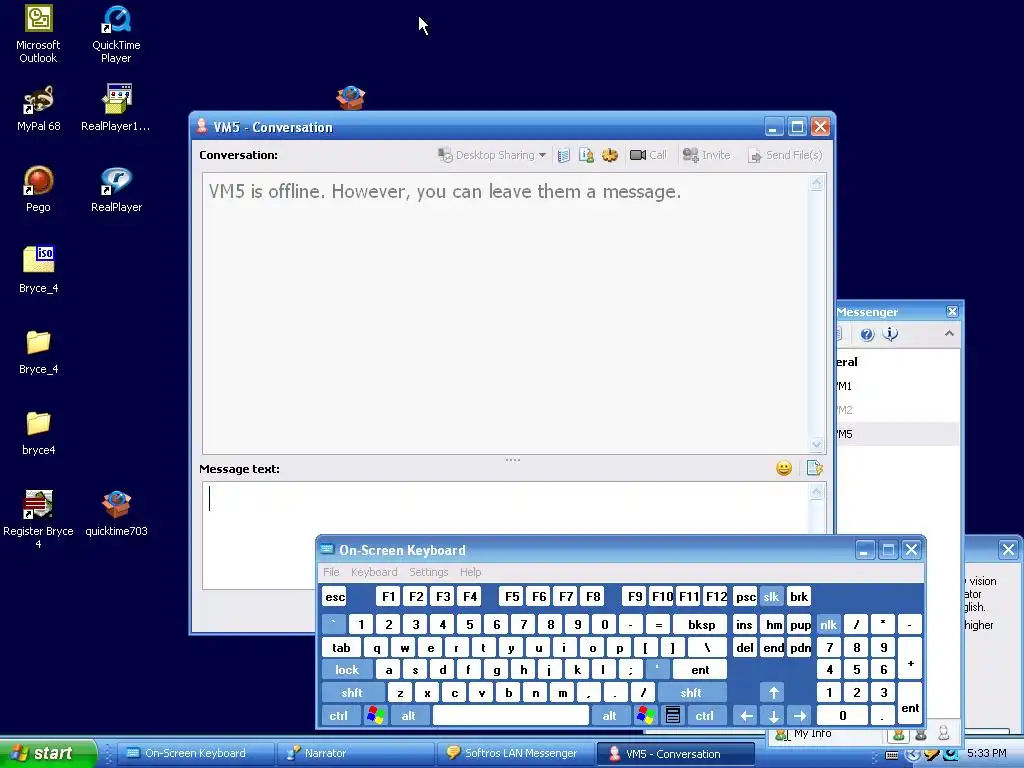Set status to online green user icon
This screenshot has height=768, width=1024.
pyautogui.click(x=899, y=734)
